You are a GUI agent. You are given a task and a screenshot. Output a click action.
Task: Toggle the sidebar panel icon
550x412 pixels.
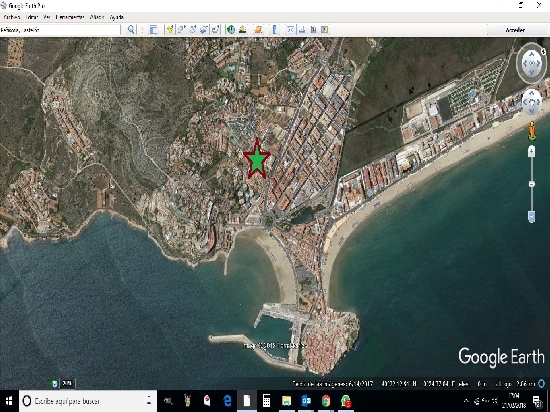tap(153, 30)
